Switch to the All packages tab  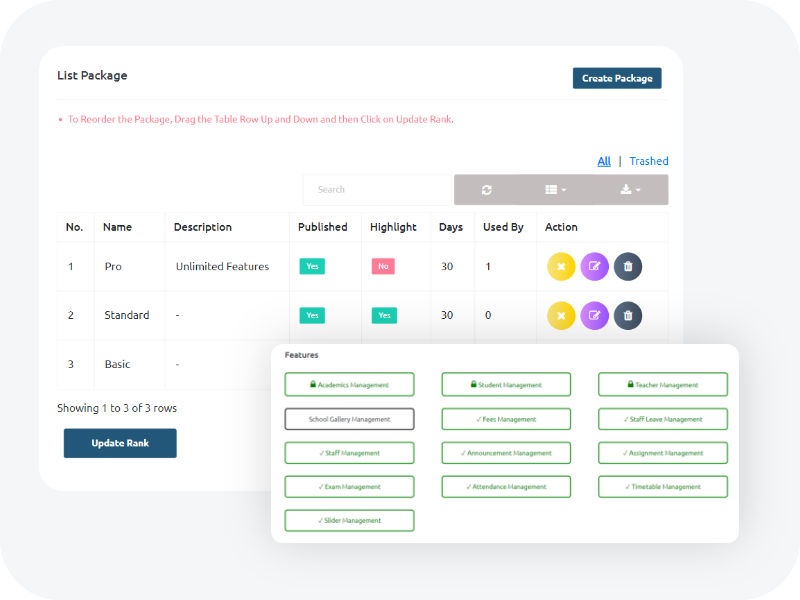(x=604, y=161)
